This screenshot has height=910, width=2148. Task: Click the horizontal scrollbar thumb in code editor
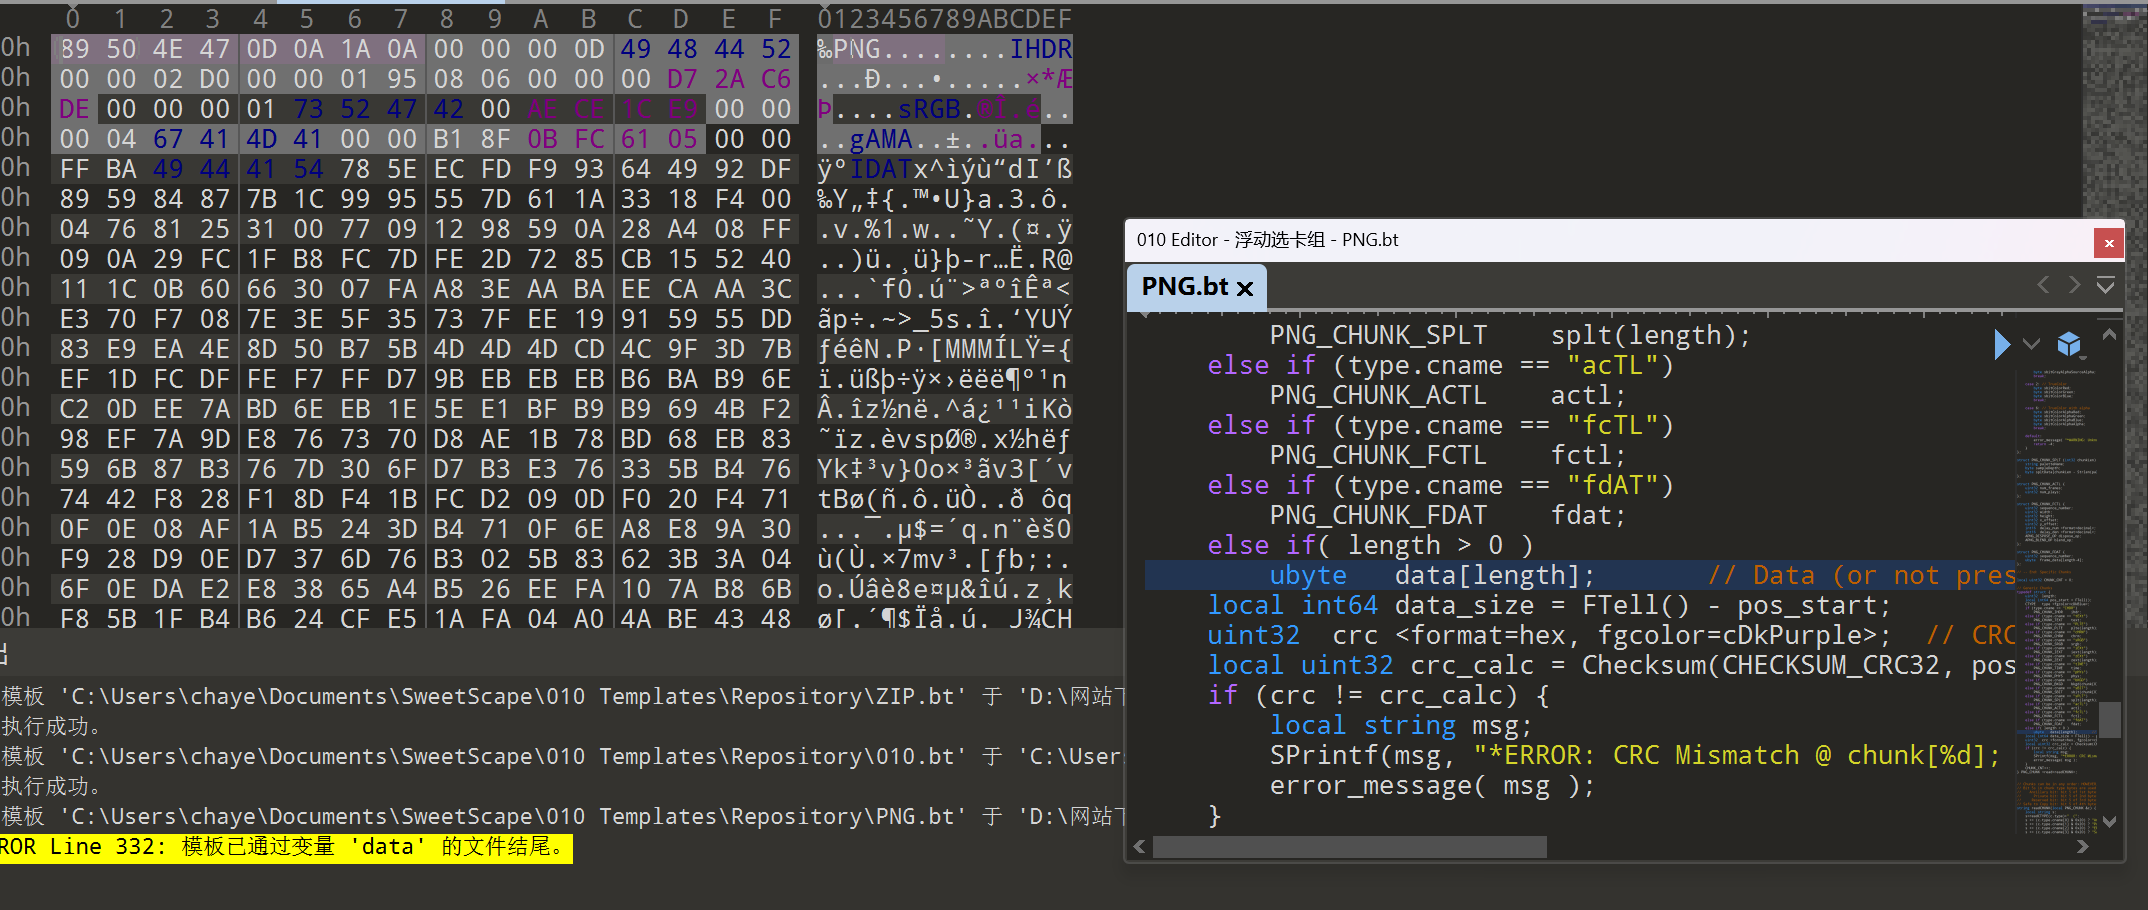point(1350,847)
